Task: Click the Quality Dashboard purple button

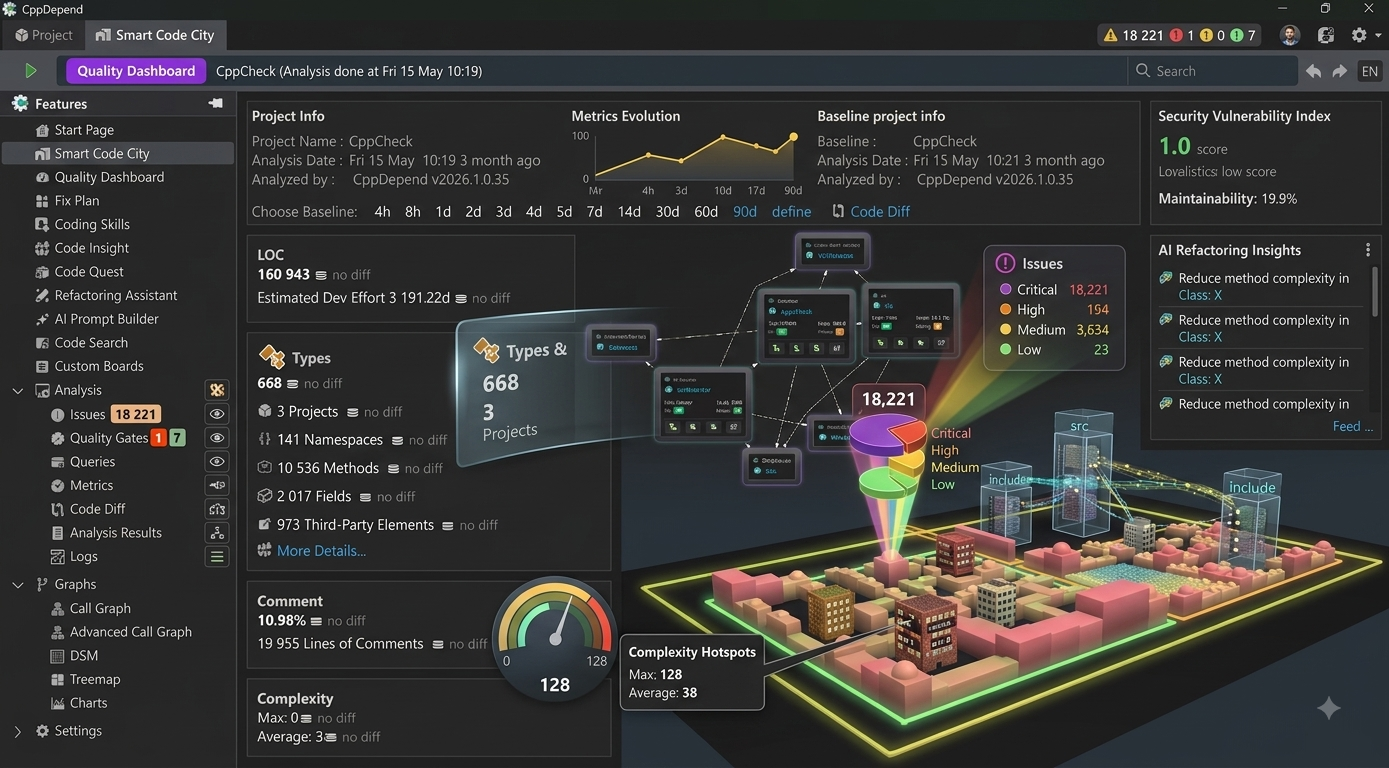Action: pos(136,71)
